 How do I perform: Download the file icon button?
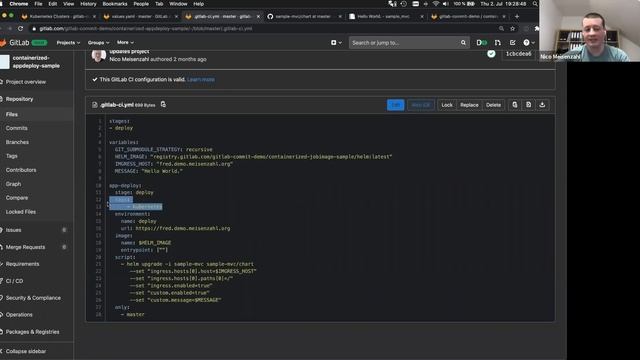click(542, 105)
